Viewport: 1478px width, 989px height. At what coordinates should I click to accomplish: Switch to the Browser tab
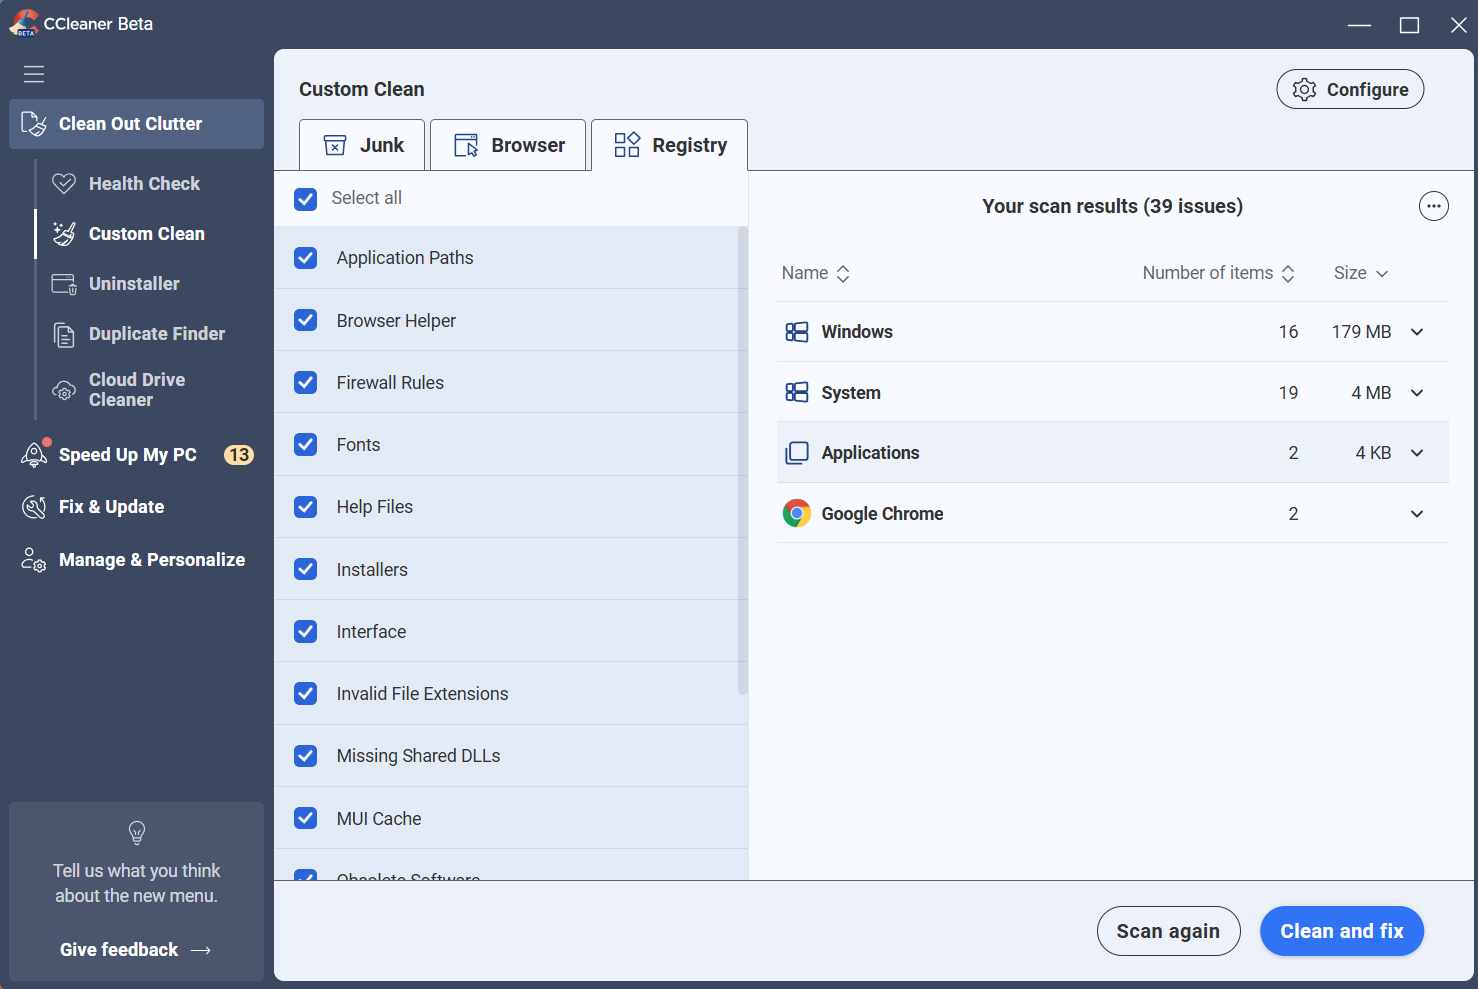point(508,145)
